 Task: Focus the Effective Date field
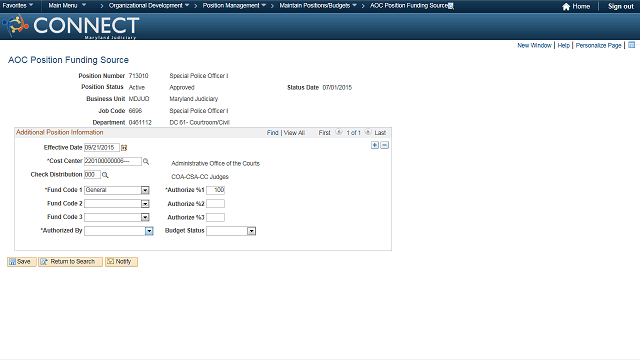click(x=102, y=147)
